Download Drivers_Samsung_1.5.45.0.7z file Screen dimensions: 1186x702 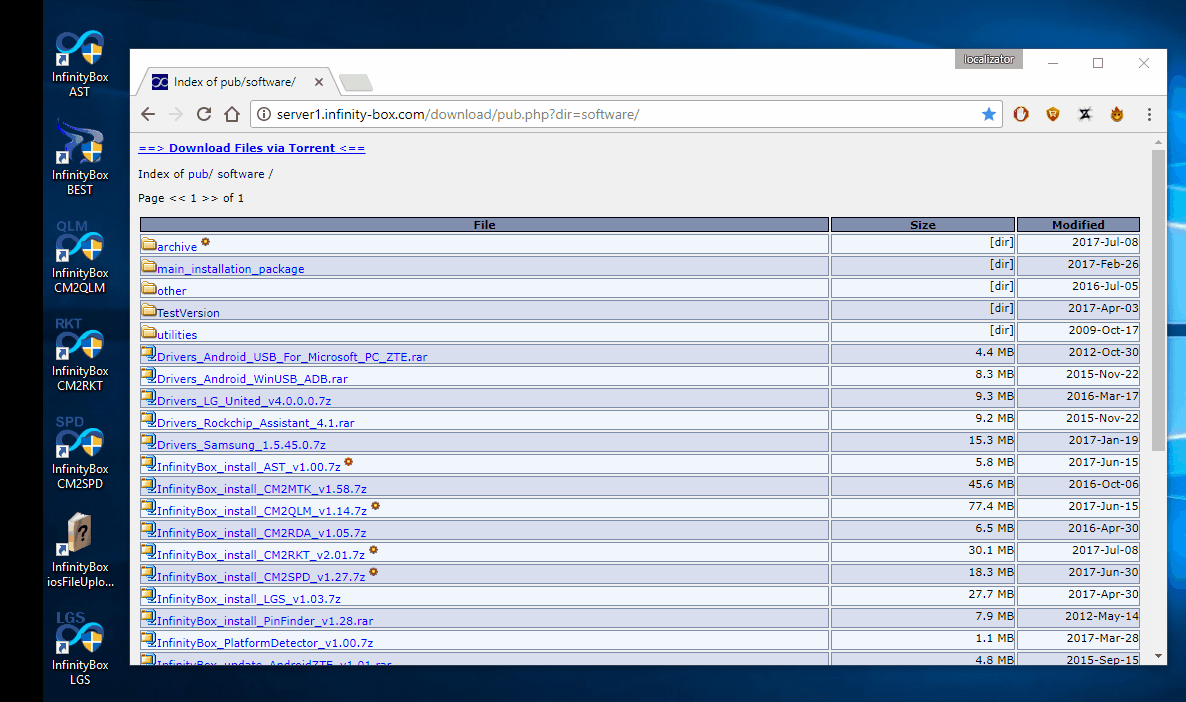pos(241,445)
